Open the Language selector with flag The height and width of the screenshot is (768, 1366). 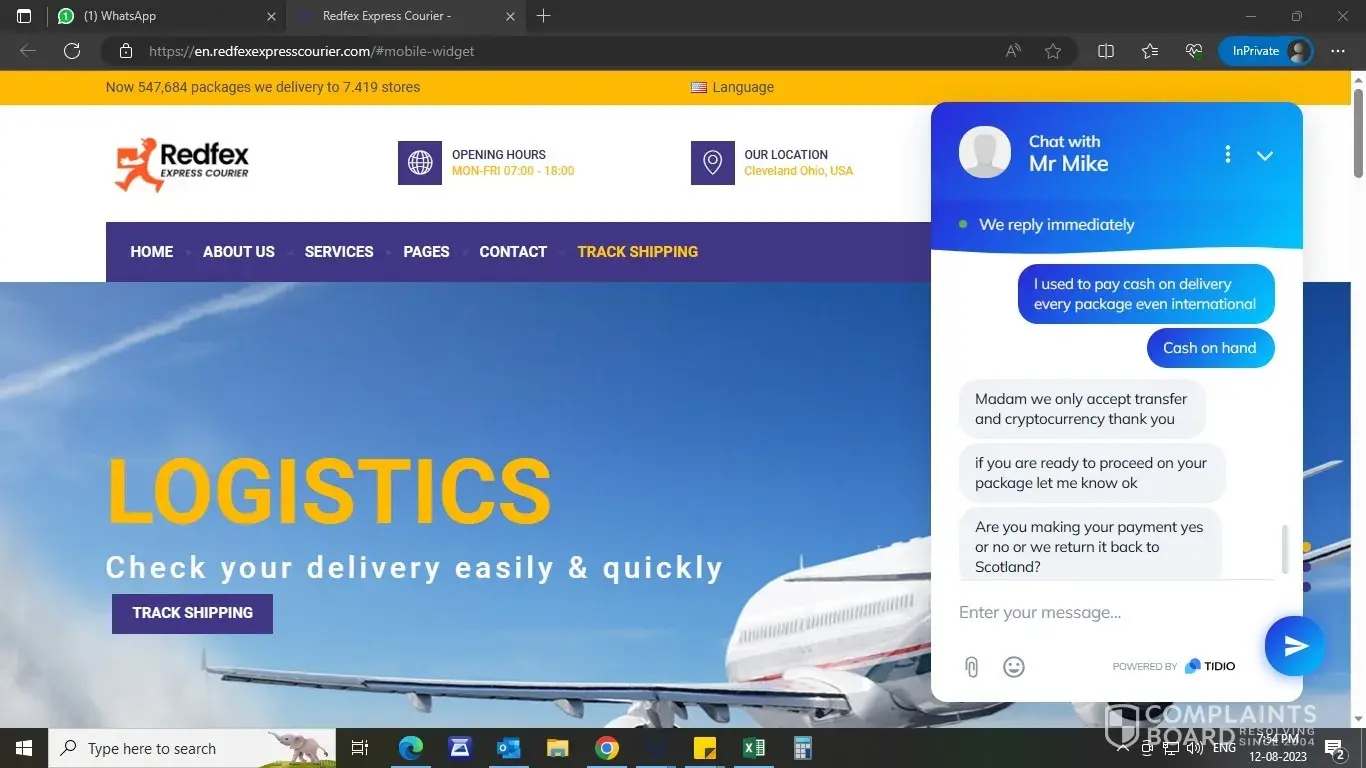[x=733, y=87]
